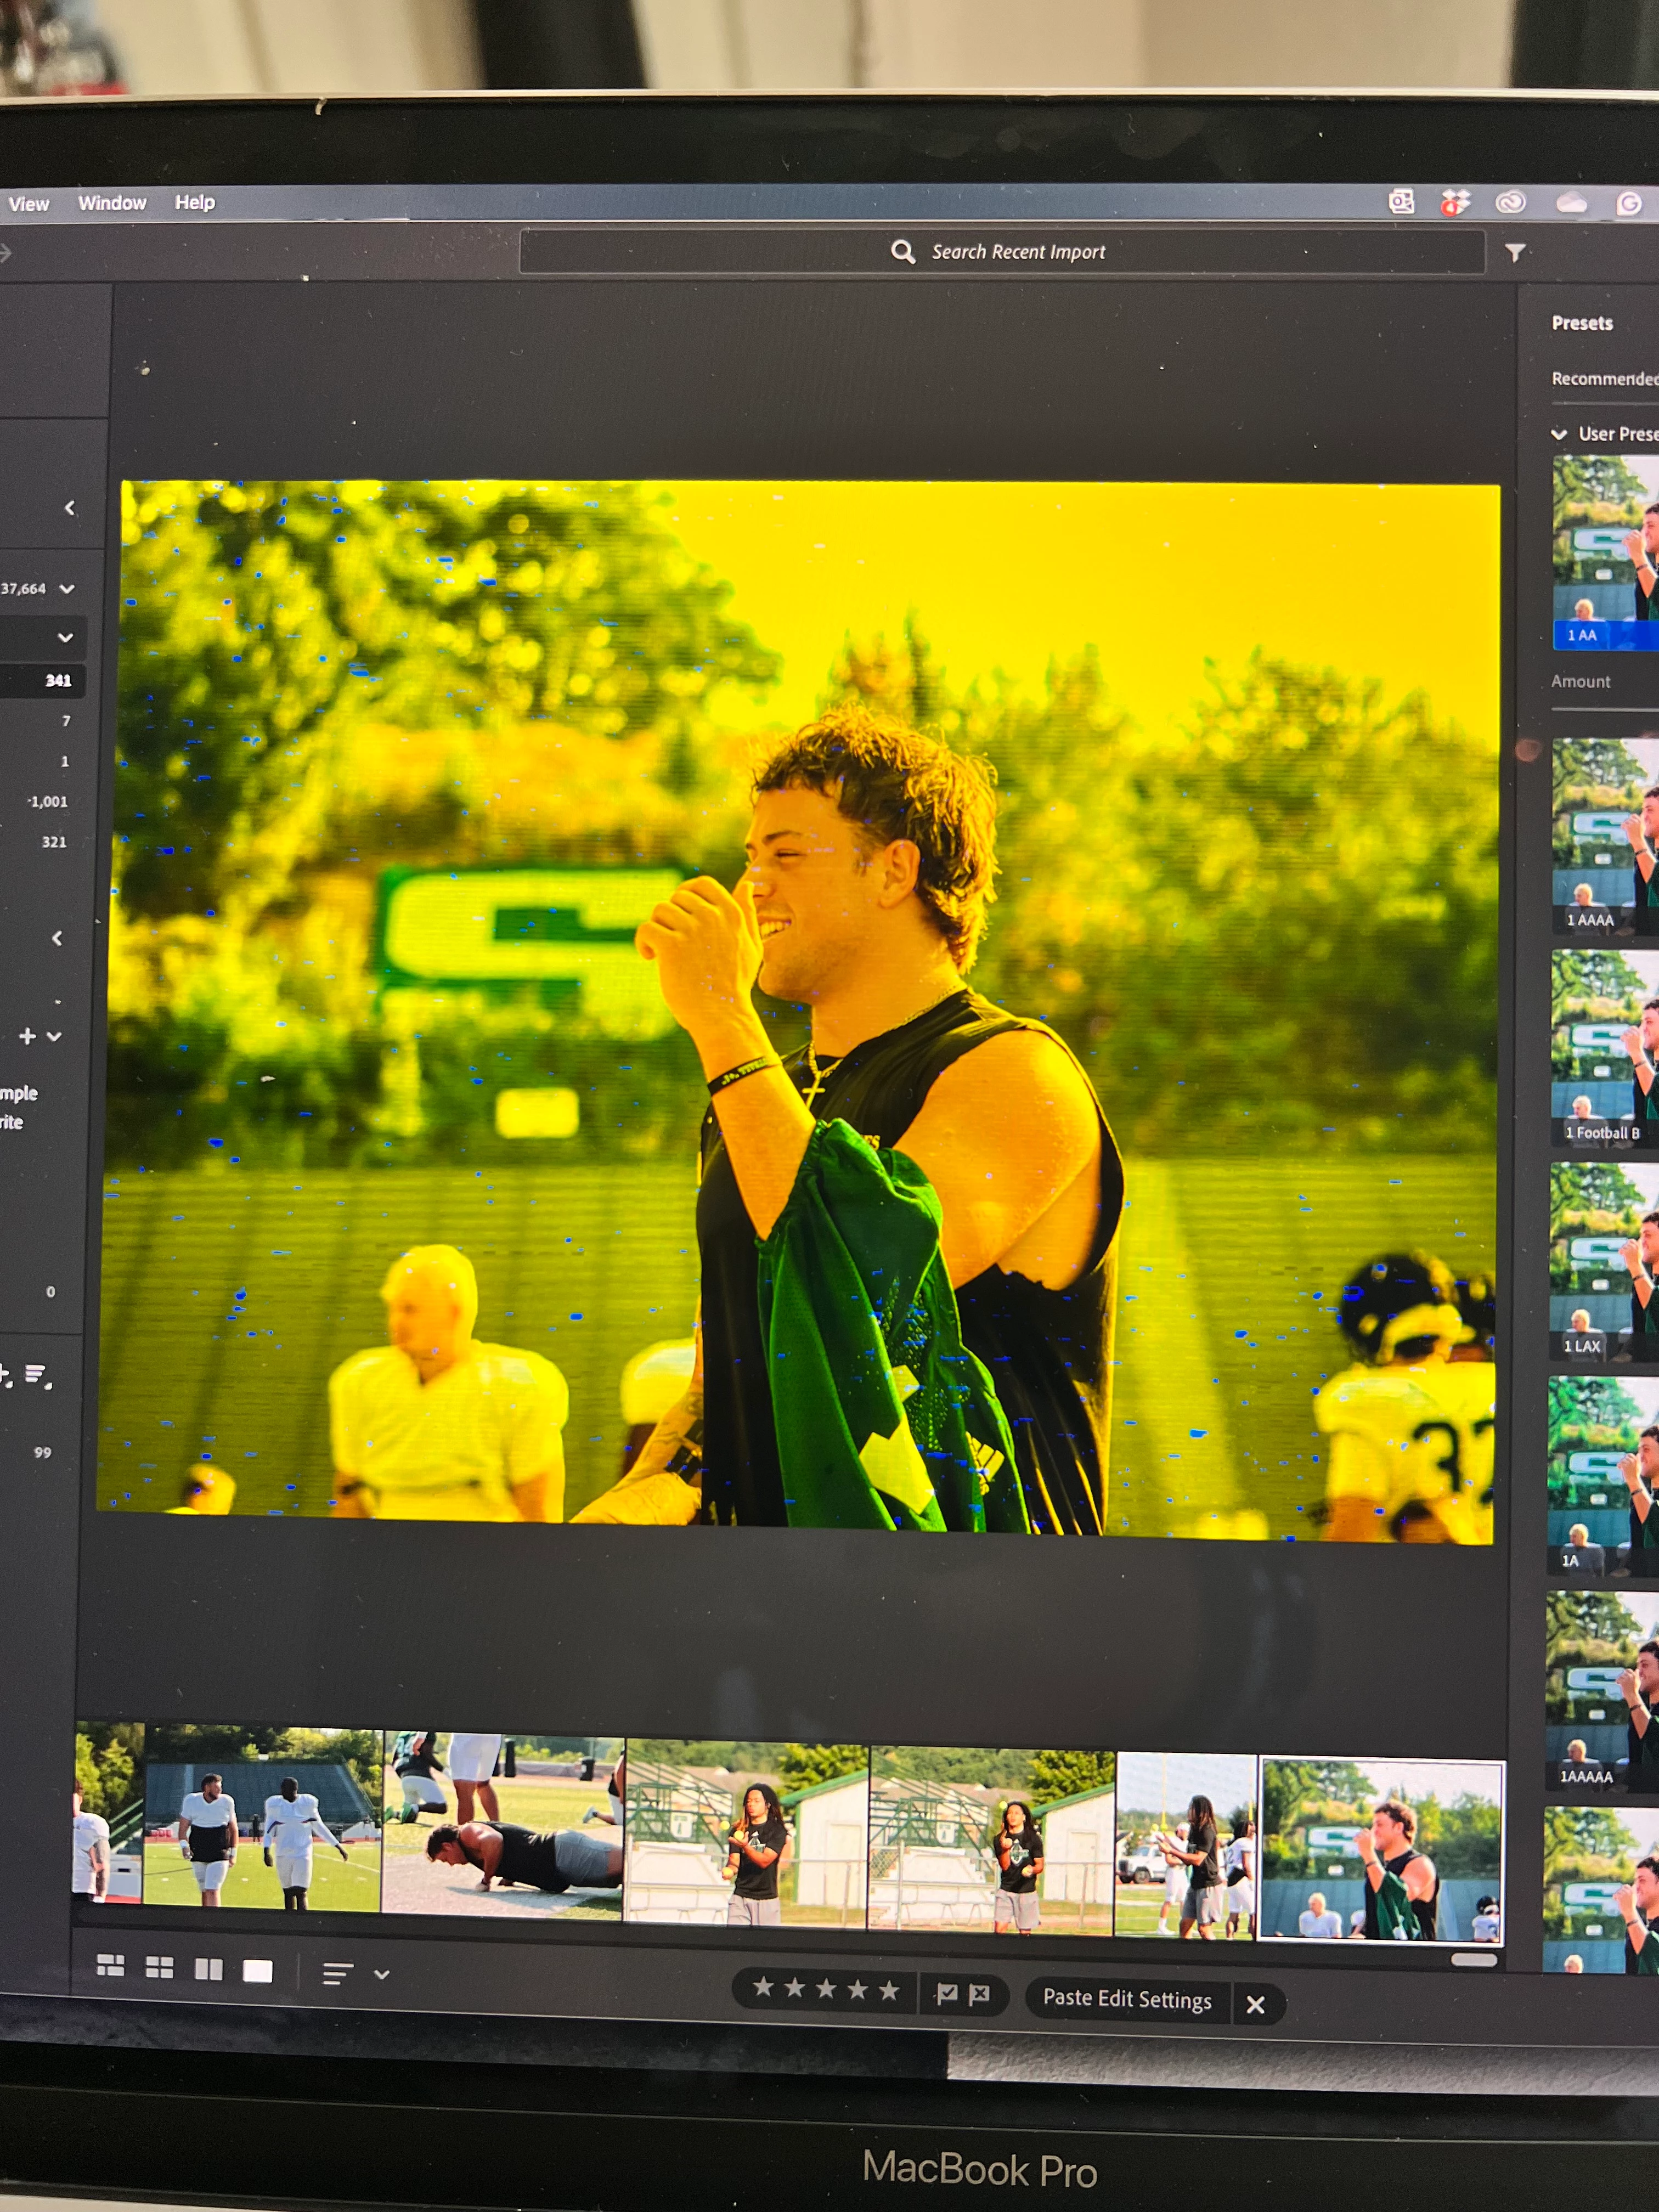Open the Window menu
1659x2212 pixels.
point(112,203)
